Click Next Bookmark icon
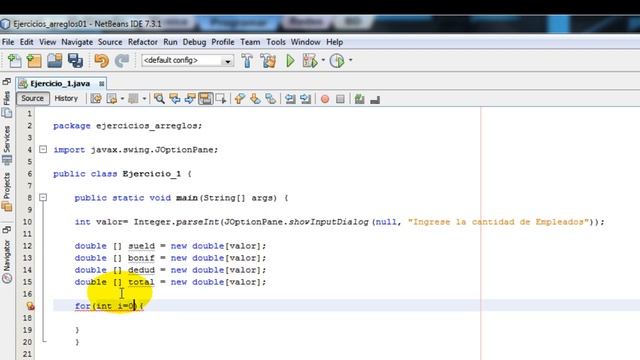Viewport: 640px width, 360px height. [x=255, y=98]
